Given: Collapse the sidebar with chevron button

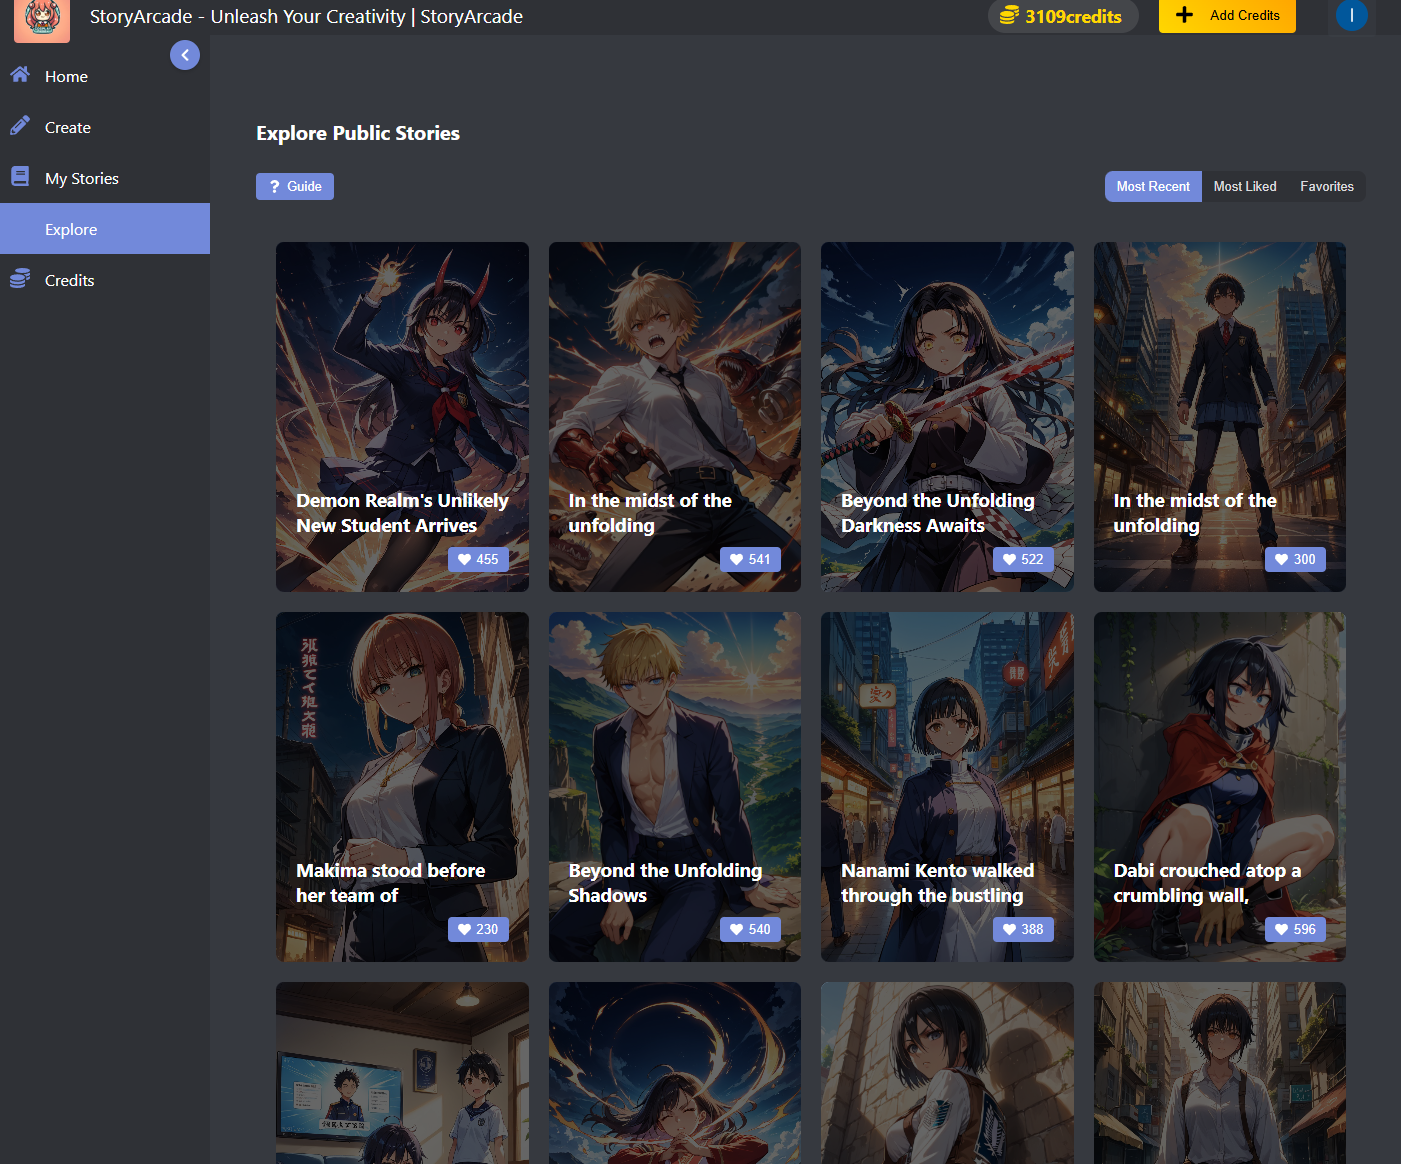Looking at the screenshot, I should tap(185, 55).
